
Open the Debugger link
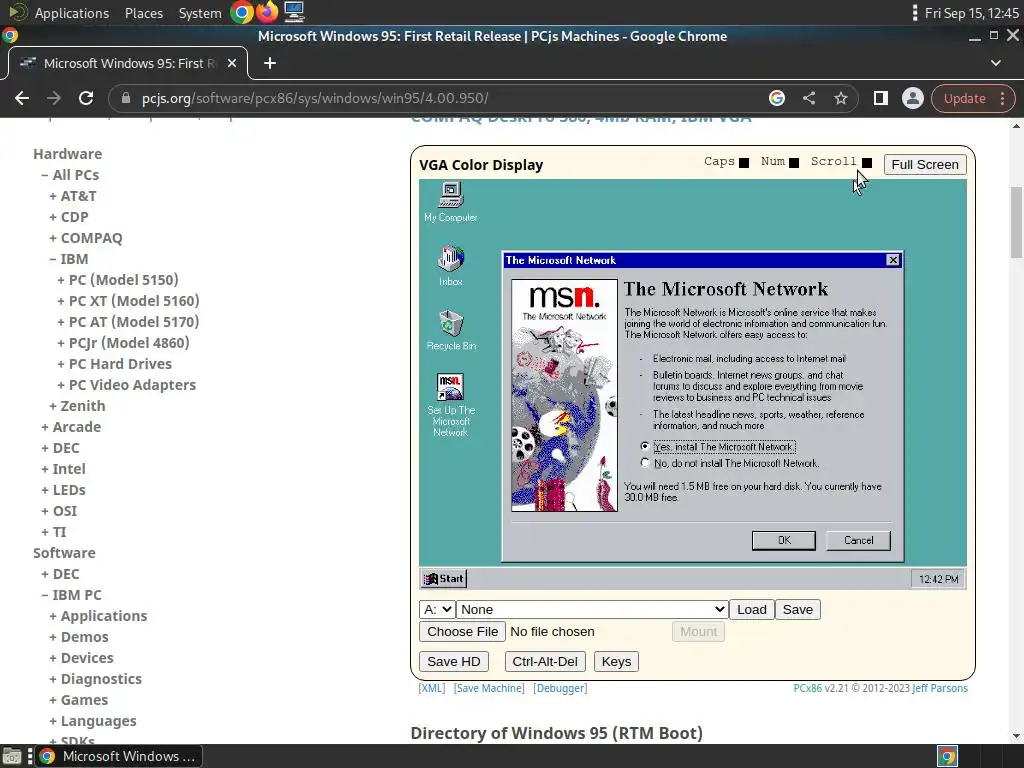click(560, 688)
